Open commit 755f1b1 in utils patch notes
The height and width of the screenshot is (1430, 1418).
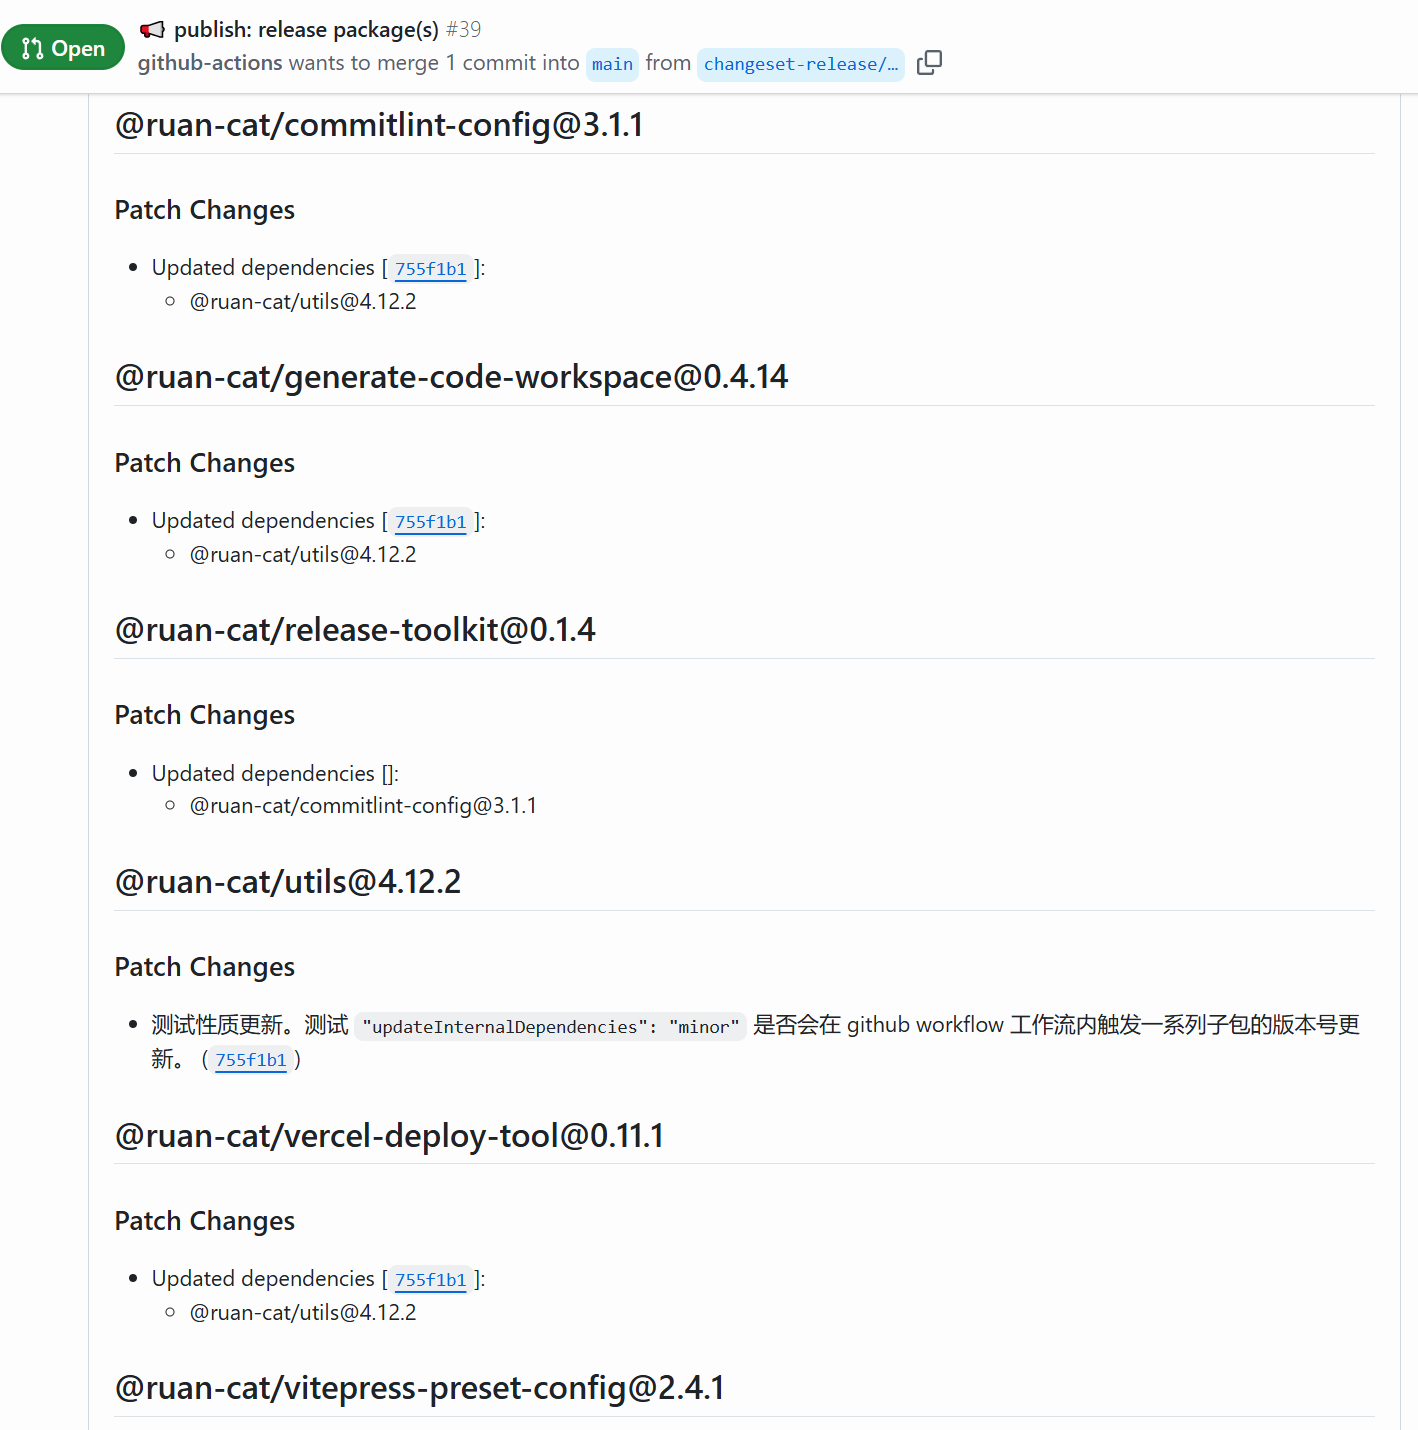click(251, 1060)
